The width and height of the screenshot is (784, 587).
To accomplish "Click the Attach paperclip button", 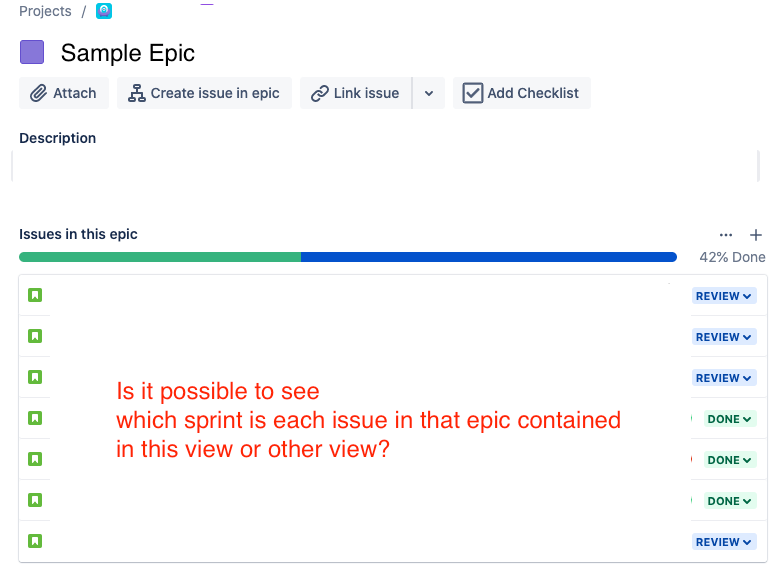I will pyautogui.click(x=64, y=93).
